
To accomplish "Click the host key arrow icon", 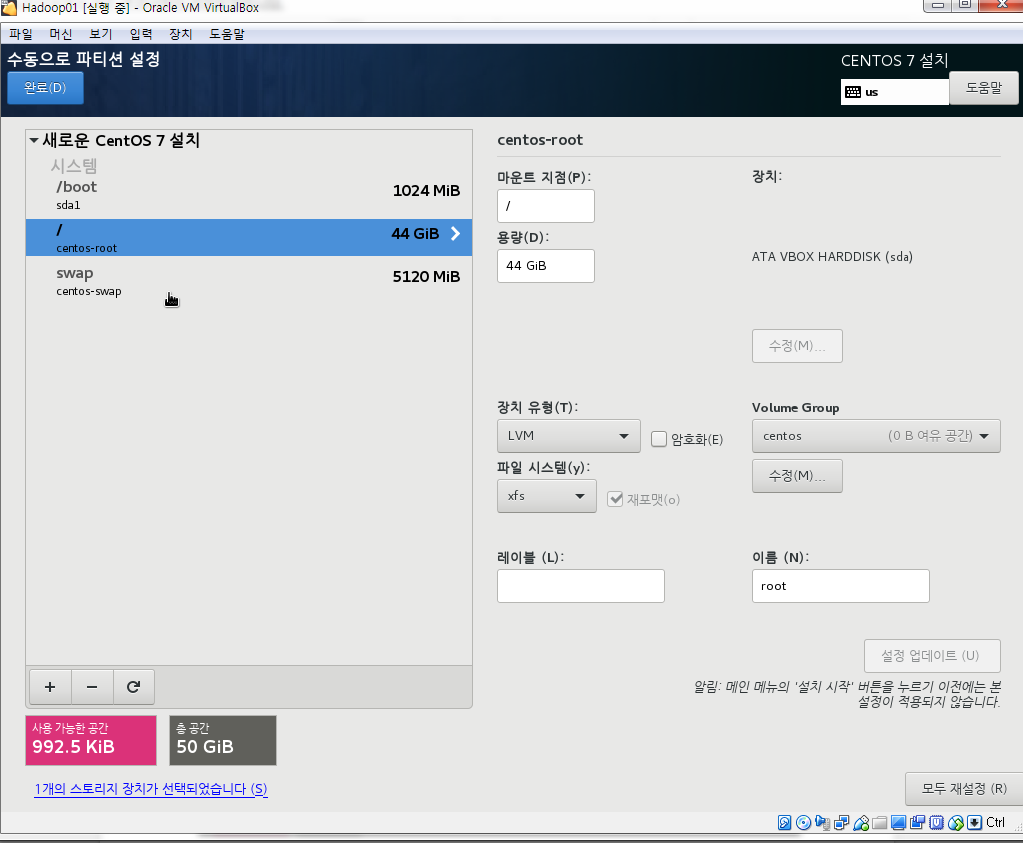I will click(974, 823).
